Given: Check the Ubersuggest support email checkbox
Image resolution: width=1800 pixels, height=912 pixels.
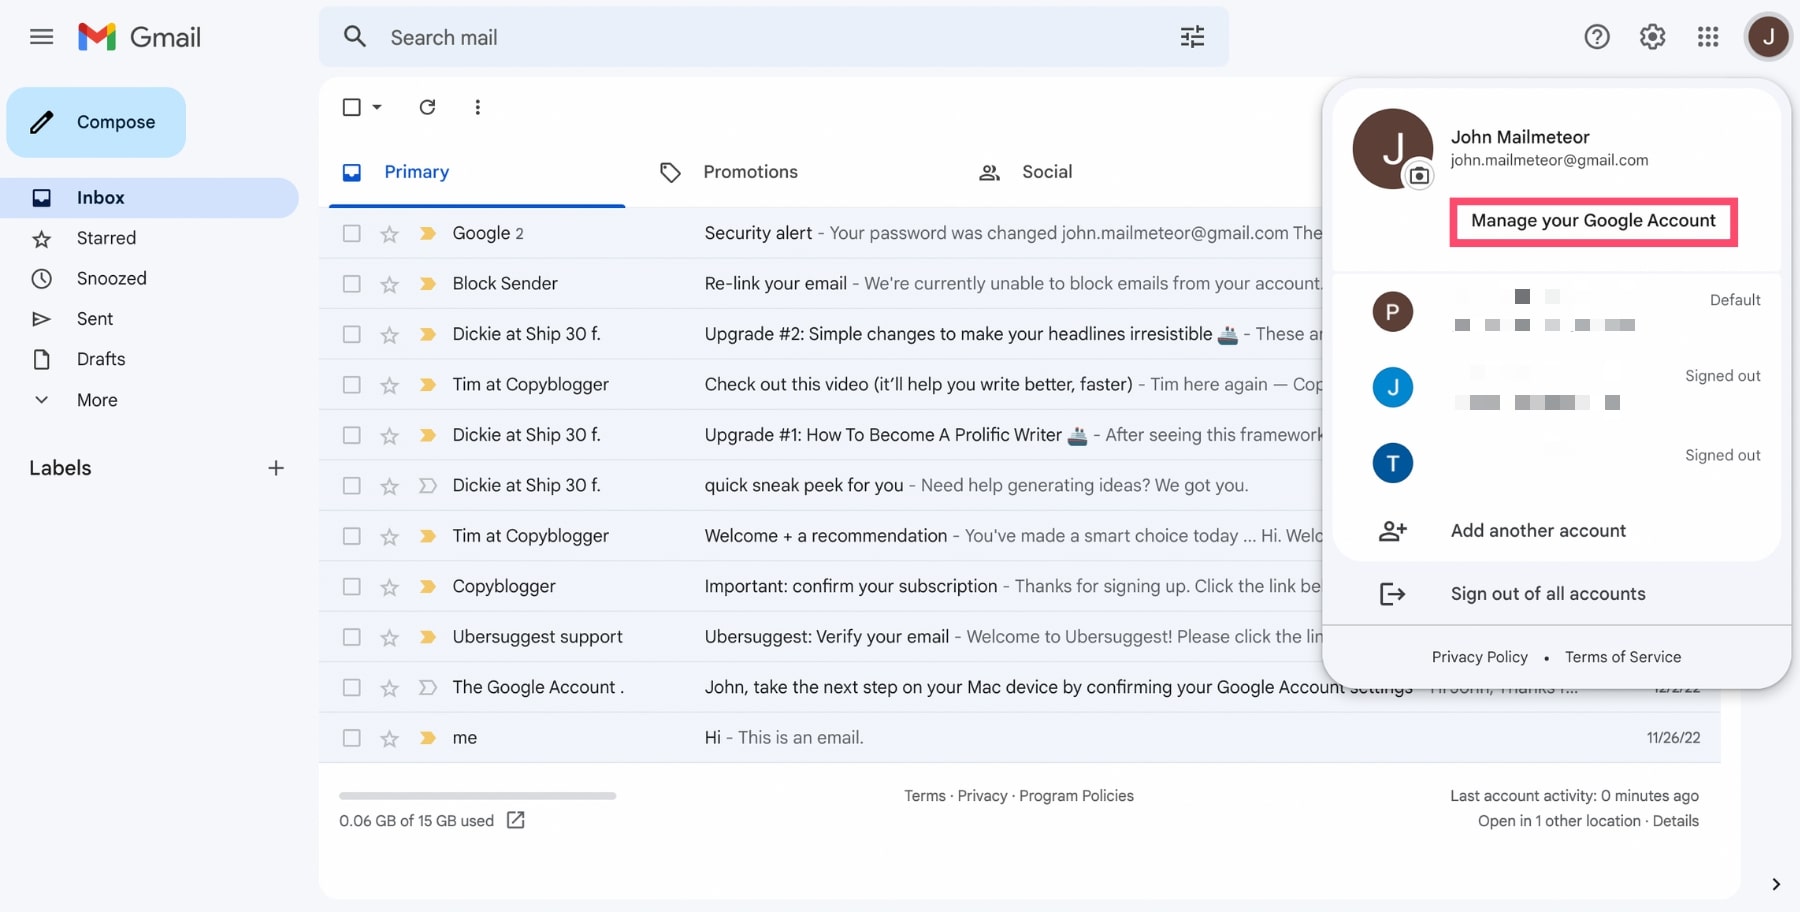Looking at the screenshot, I should (351, 637).
